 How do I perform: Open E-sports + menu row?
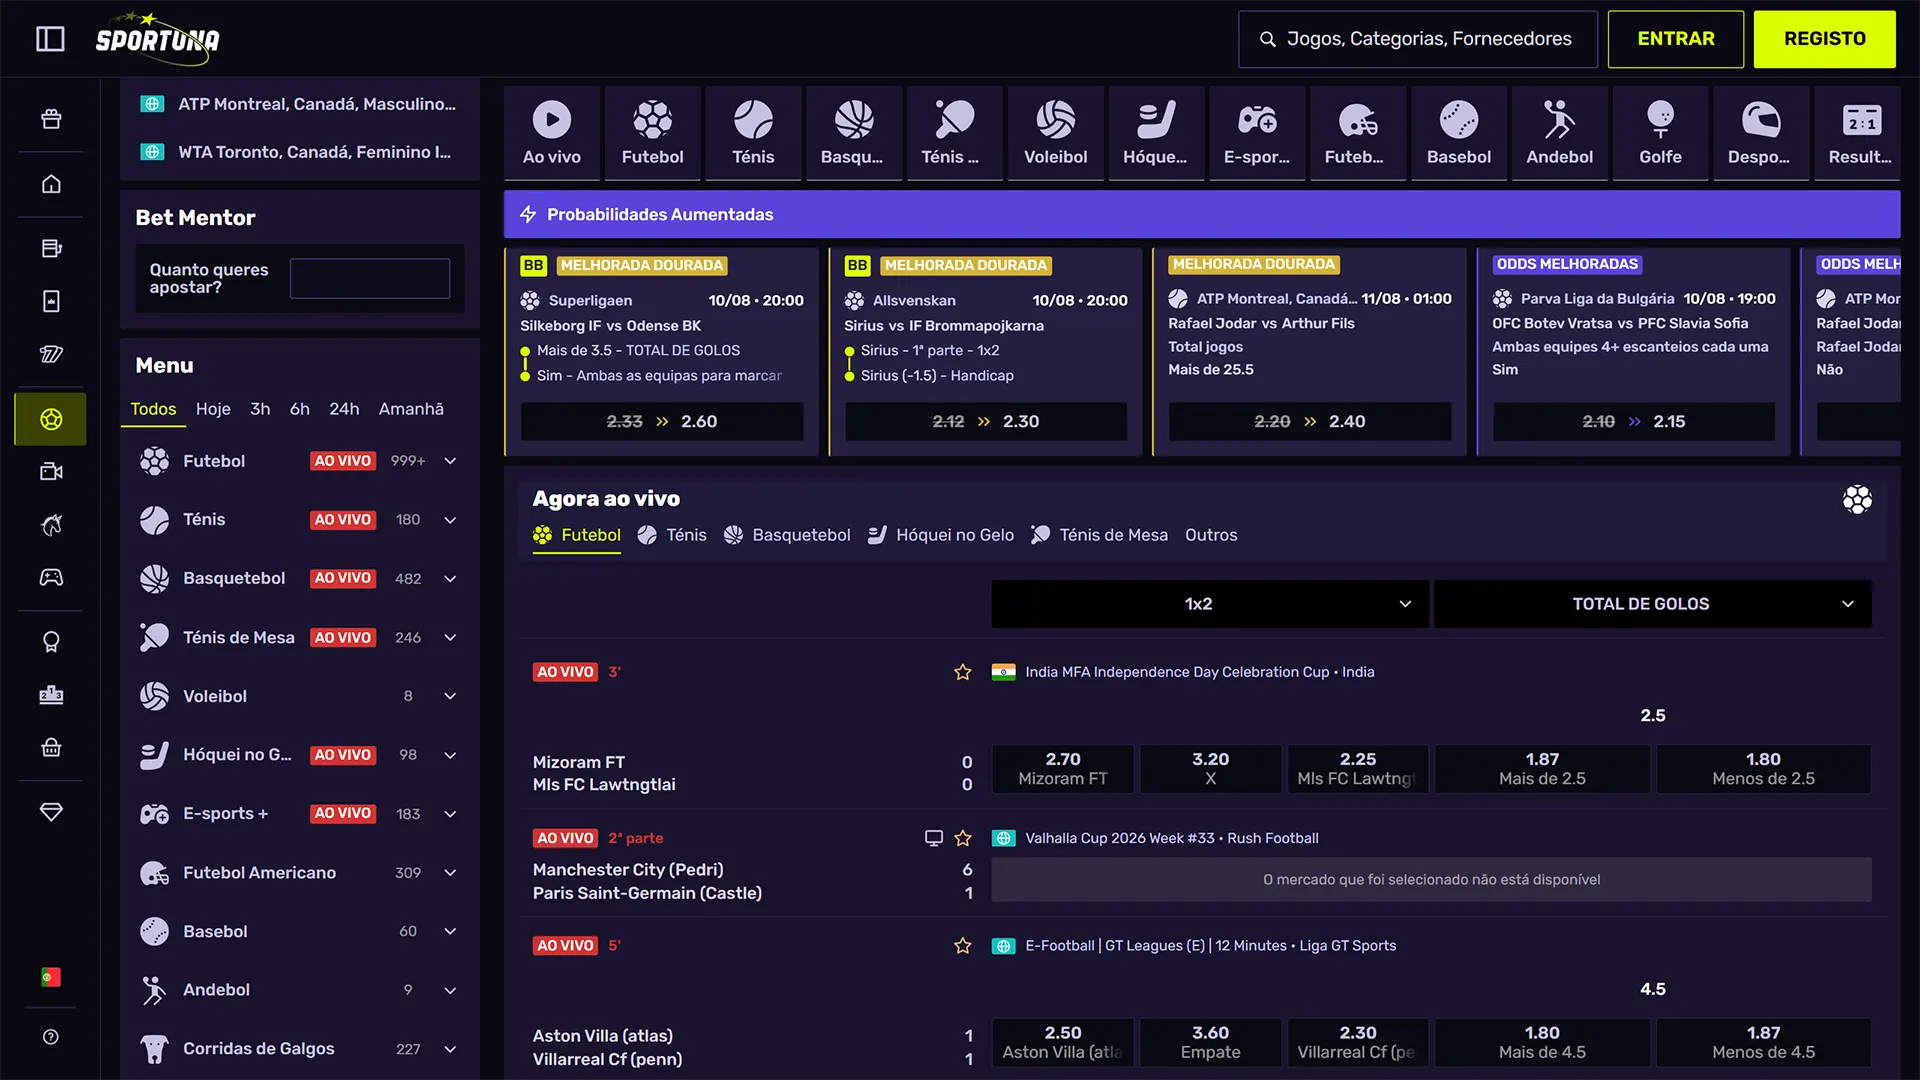pyautogui.click(x=299, y=814)
